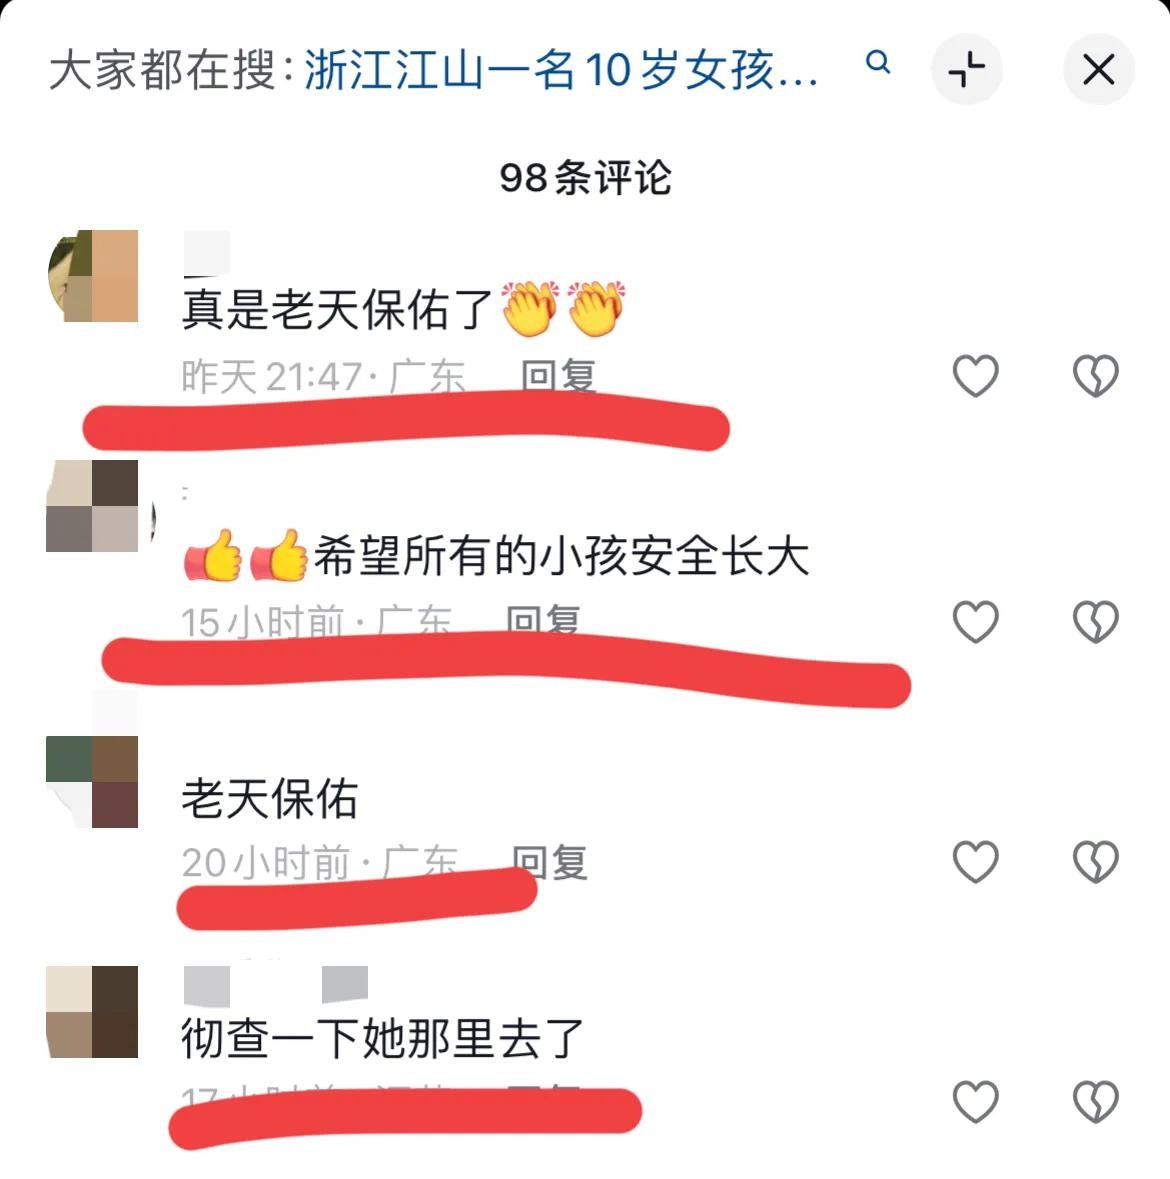Screen dimensions: 1170x1179
Task: Select the comment text "彻查一下她那里去了"
Action: 383,1038
